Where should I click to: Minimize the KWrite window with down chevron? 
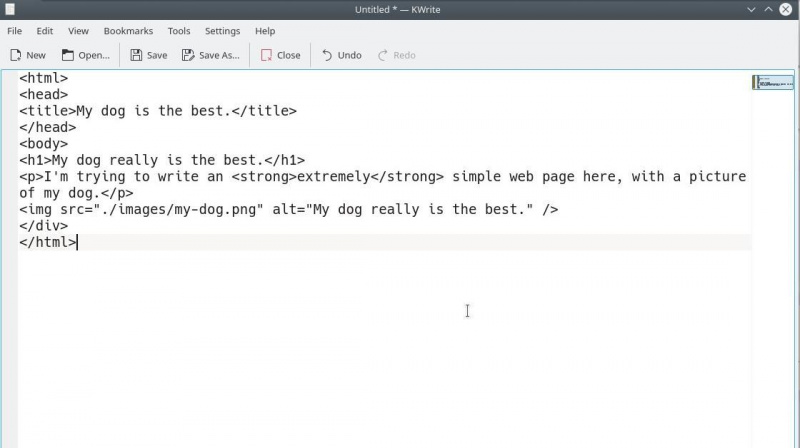point(751,9)
